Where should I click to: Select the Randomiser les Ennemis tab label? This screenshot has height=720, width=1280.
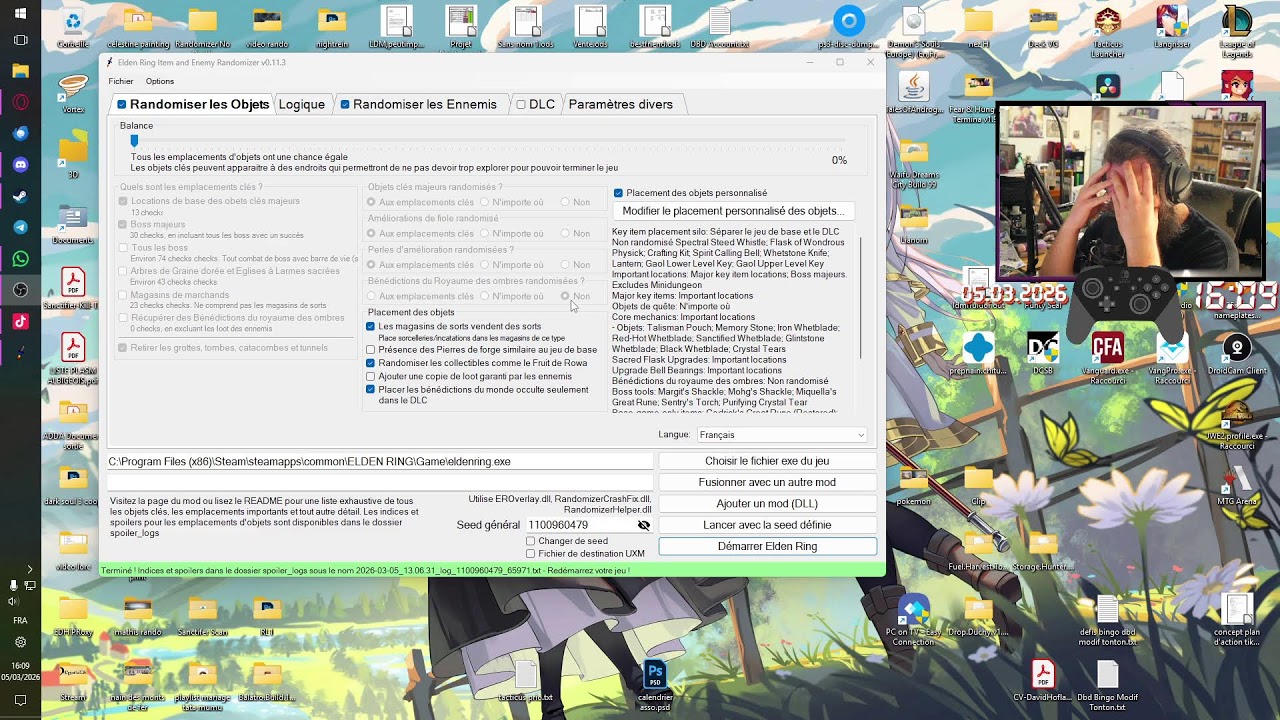click(425, 104)
